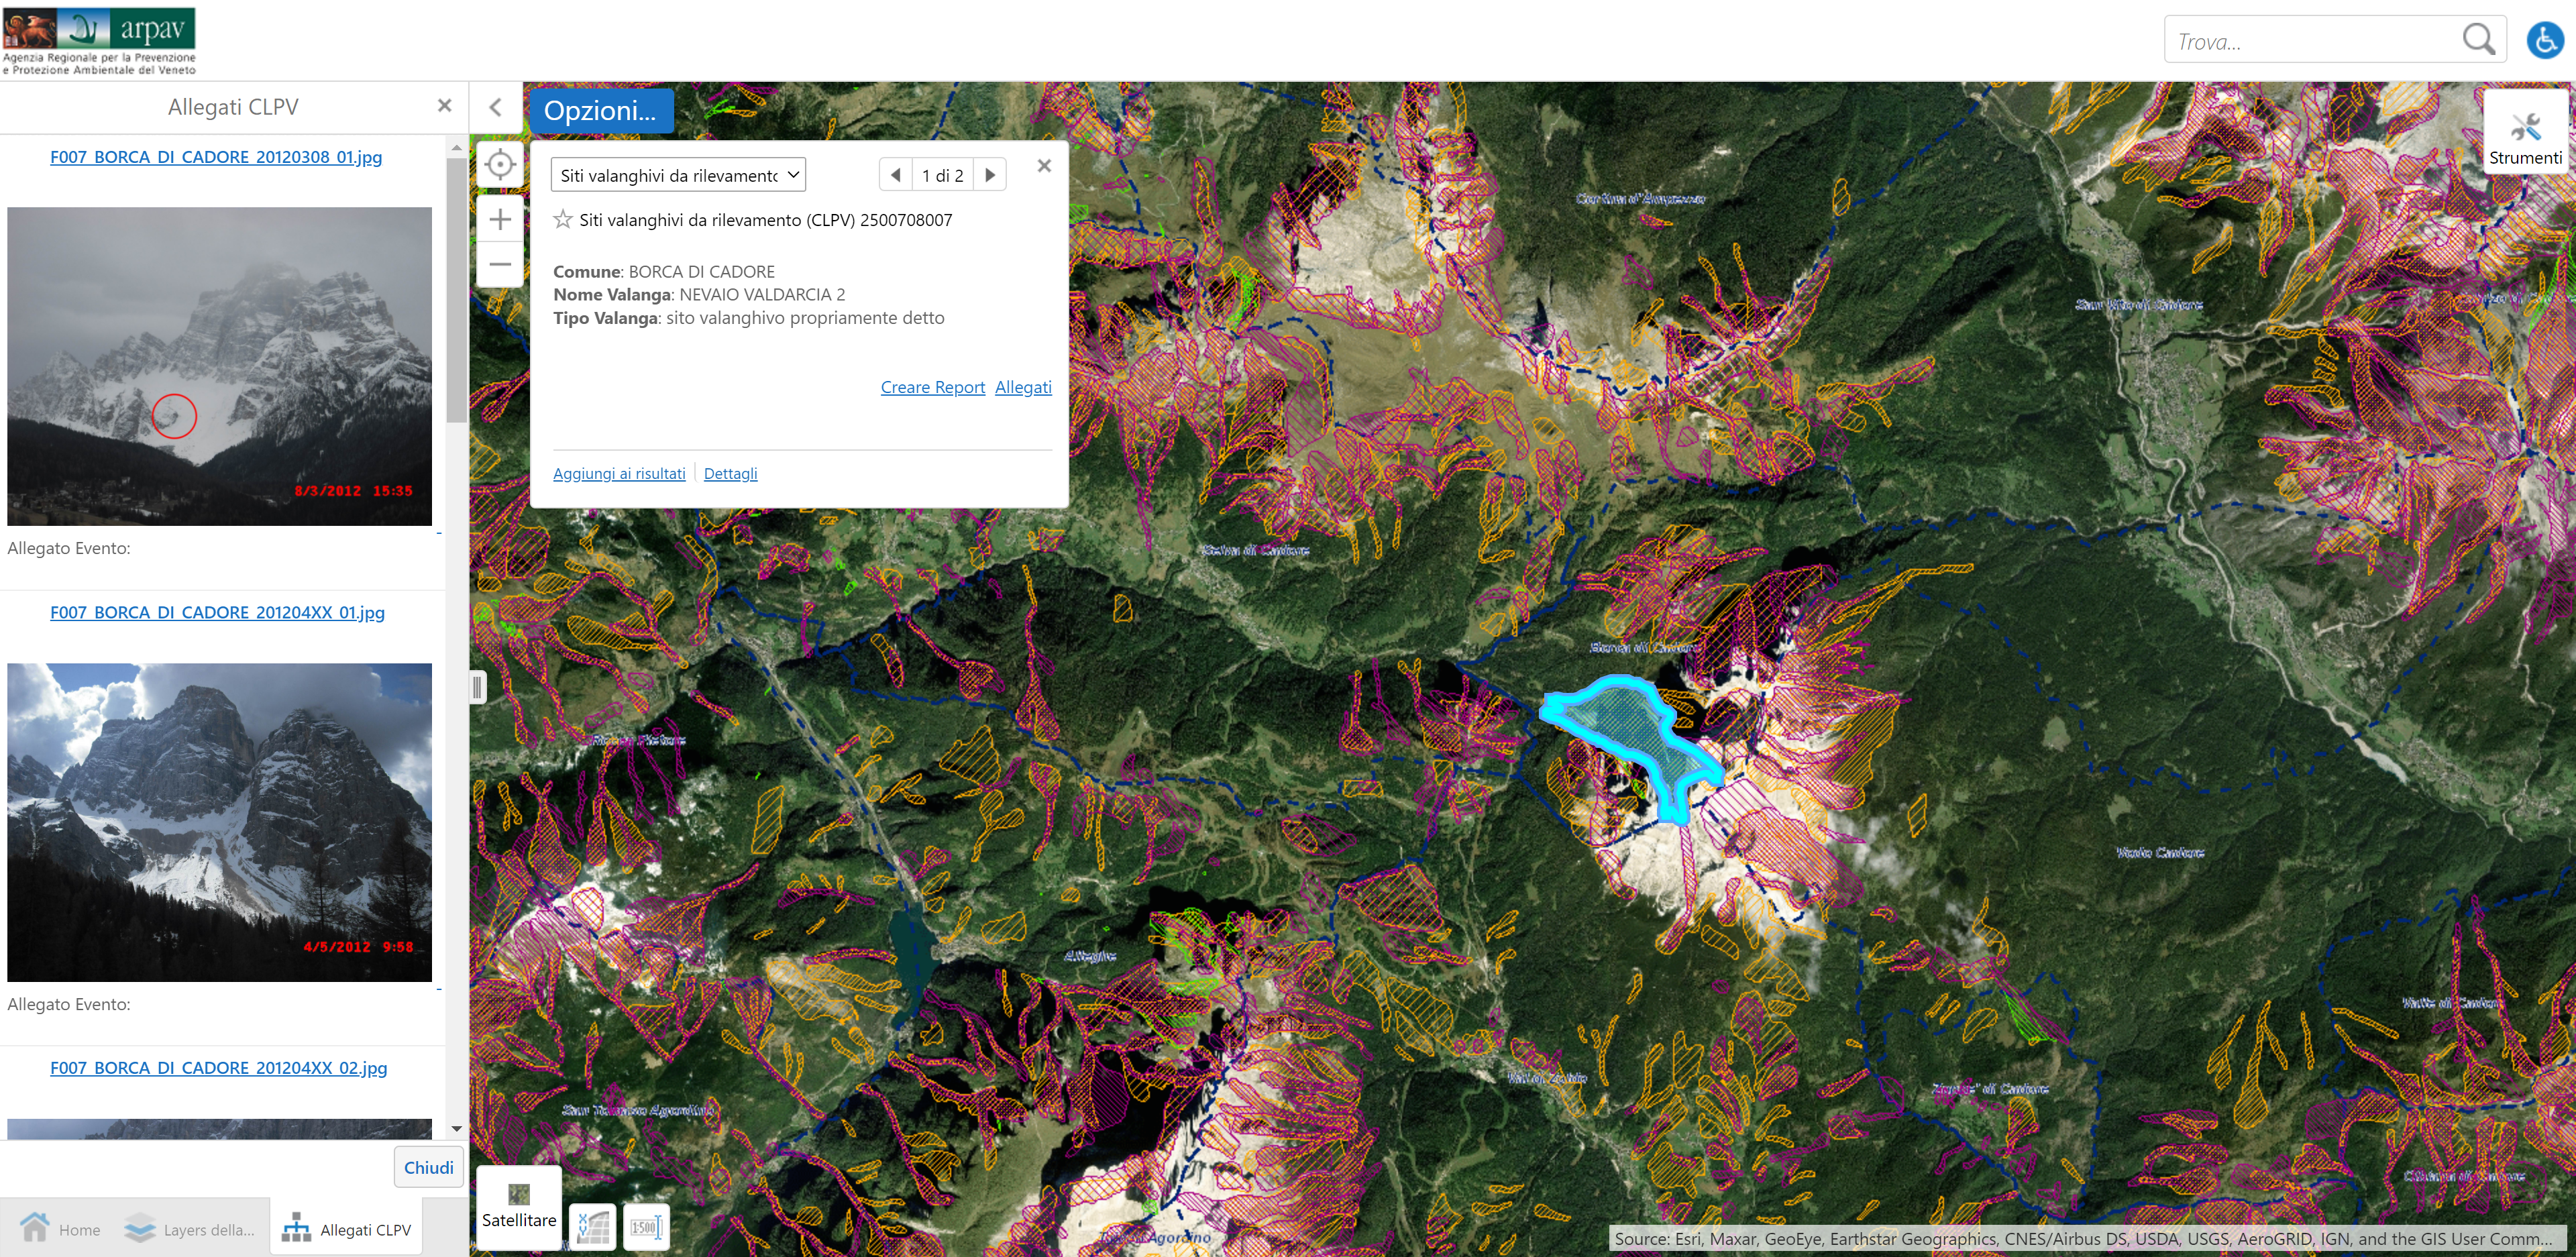The width and height of the screenshot is (2576, 1257).
Task: Mark the feature as favorite with the star
Action: 563,220
